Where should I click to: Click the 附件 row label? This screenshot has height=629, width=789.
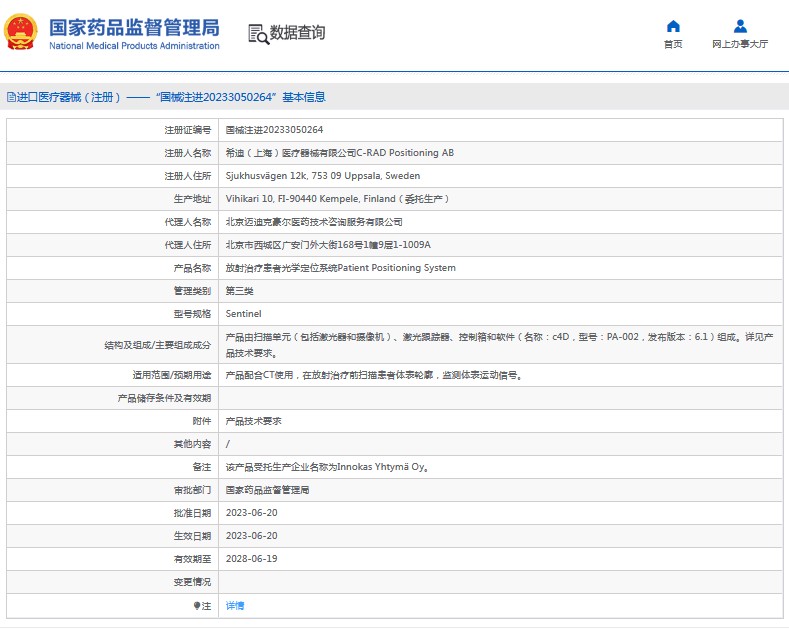pos(202,421)
